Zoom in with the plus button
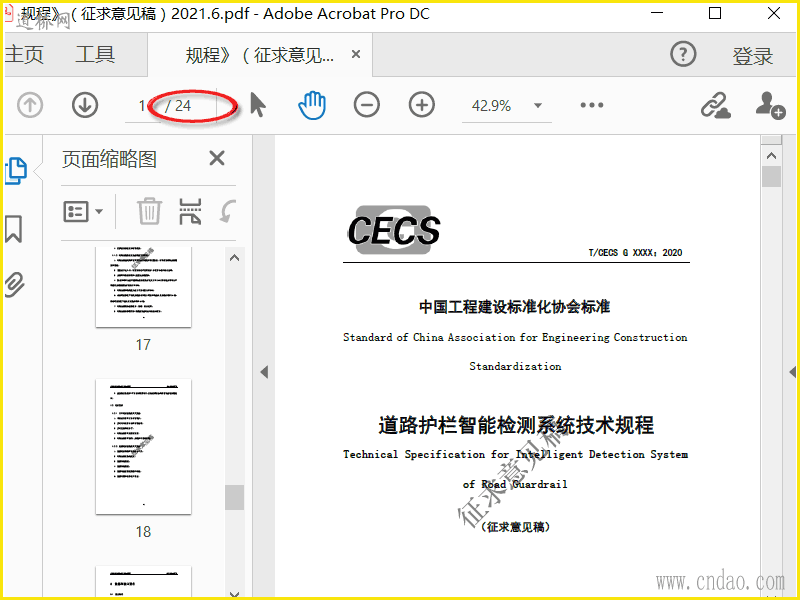 (x=421, y=105)
